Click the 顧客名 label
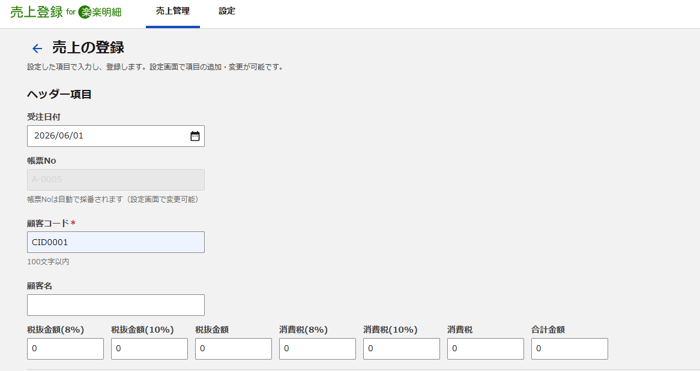The width and height of the screenshot is (700, 371). click(40, 286)
